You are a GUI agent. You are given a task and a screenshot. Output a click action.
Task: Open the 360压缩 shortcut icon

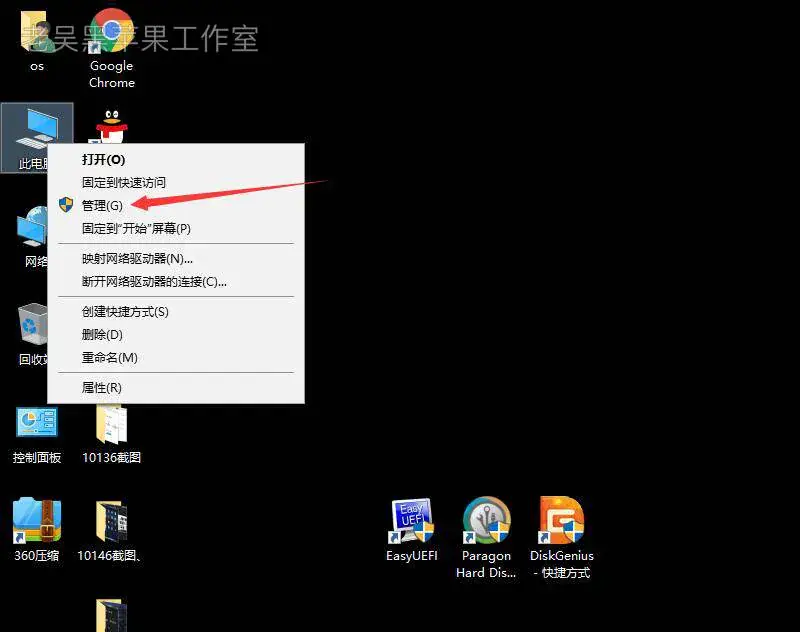(x=37, y=519)
